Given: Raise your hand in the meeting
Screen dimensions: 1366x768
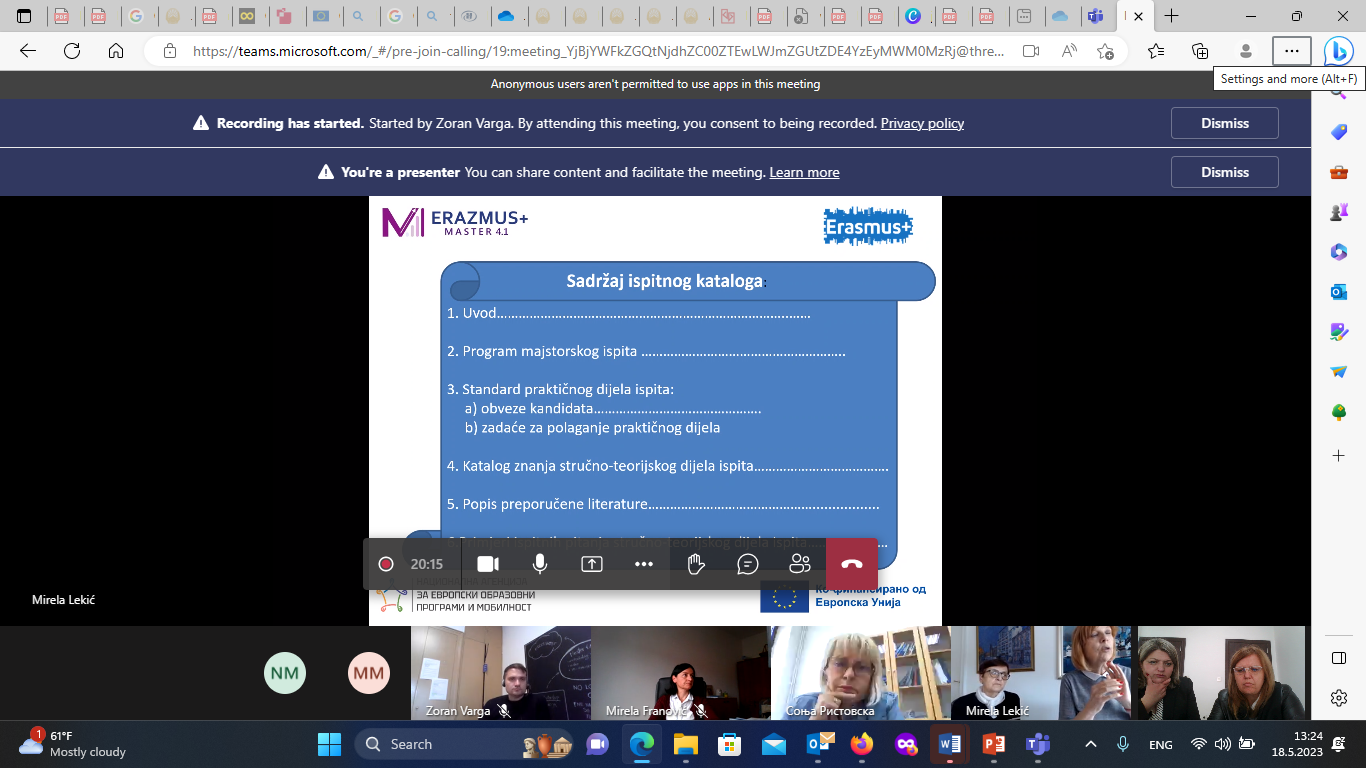Looking at the screenshot, I should (696, 564).
